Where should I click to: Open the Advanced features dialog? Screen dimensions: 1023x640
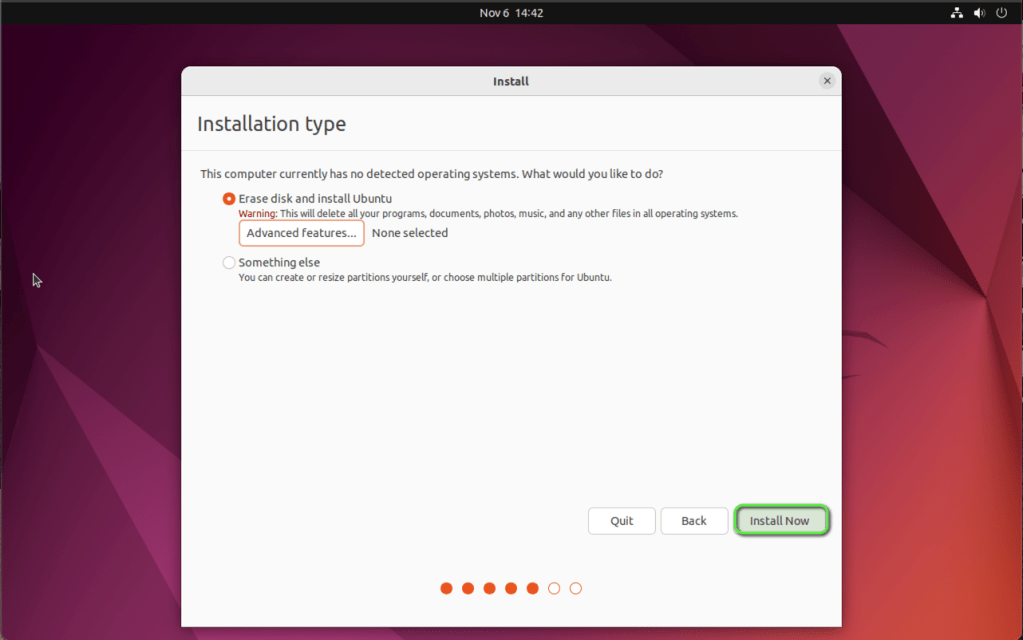(x=301, y=233)
